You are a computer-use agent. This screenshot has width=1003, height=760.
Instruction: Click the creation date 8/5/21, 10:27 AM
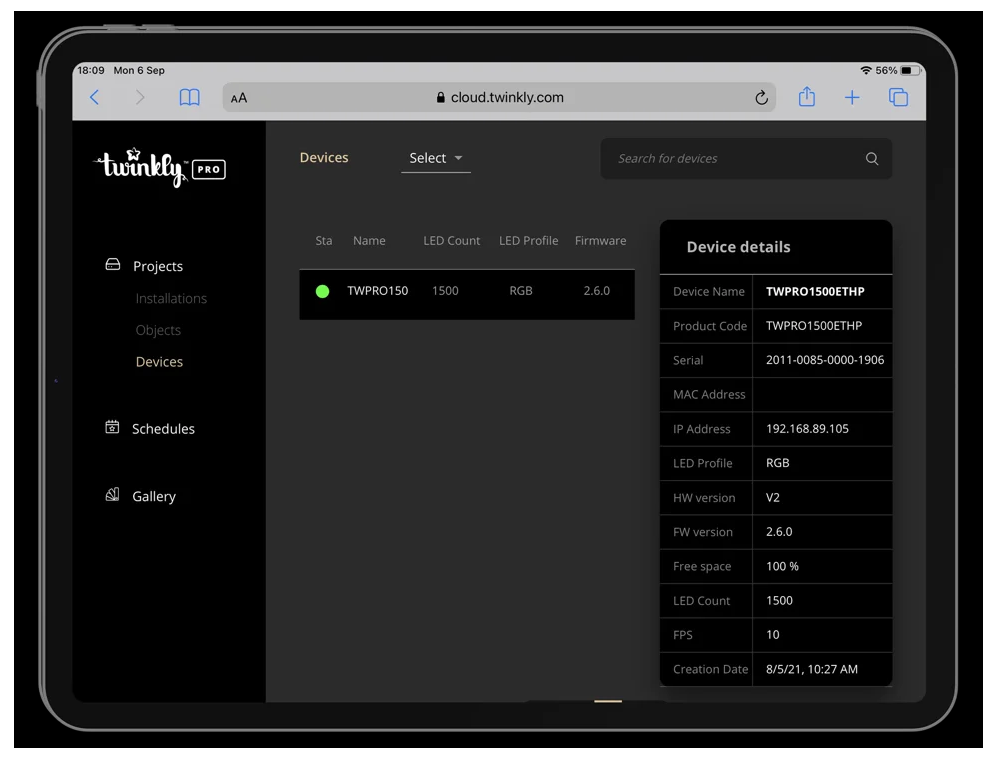coord(812,669)
